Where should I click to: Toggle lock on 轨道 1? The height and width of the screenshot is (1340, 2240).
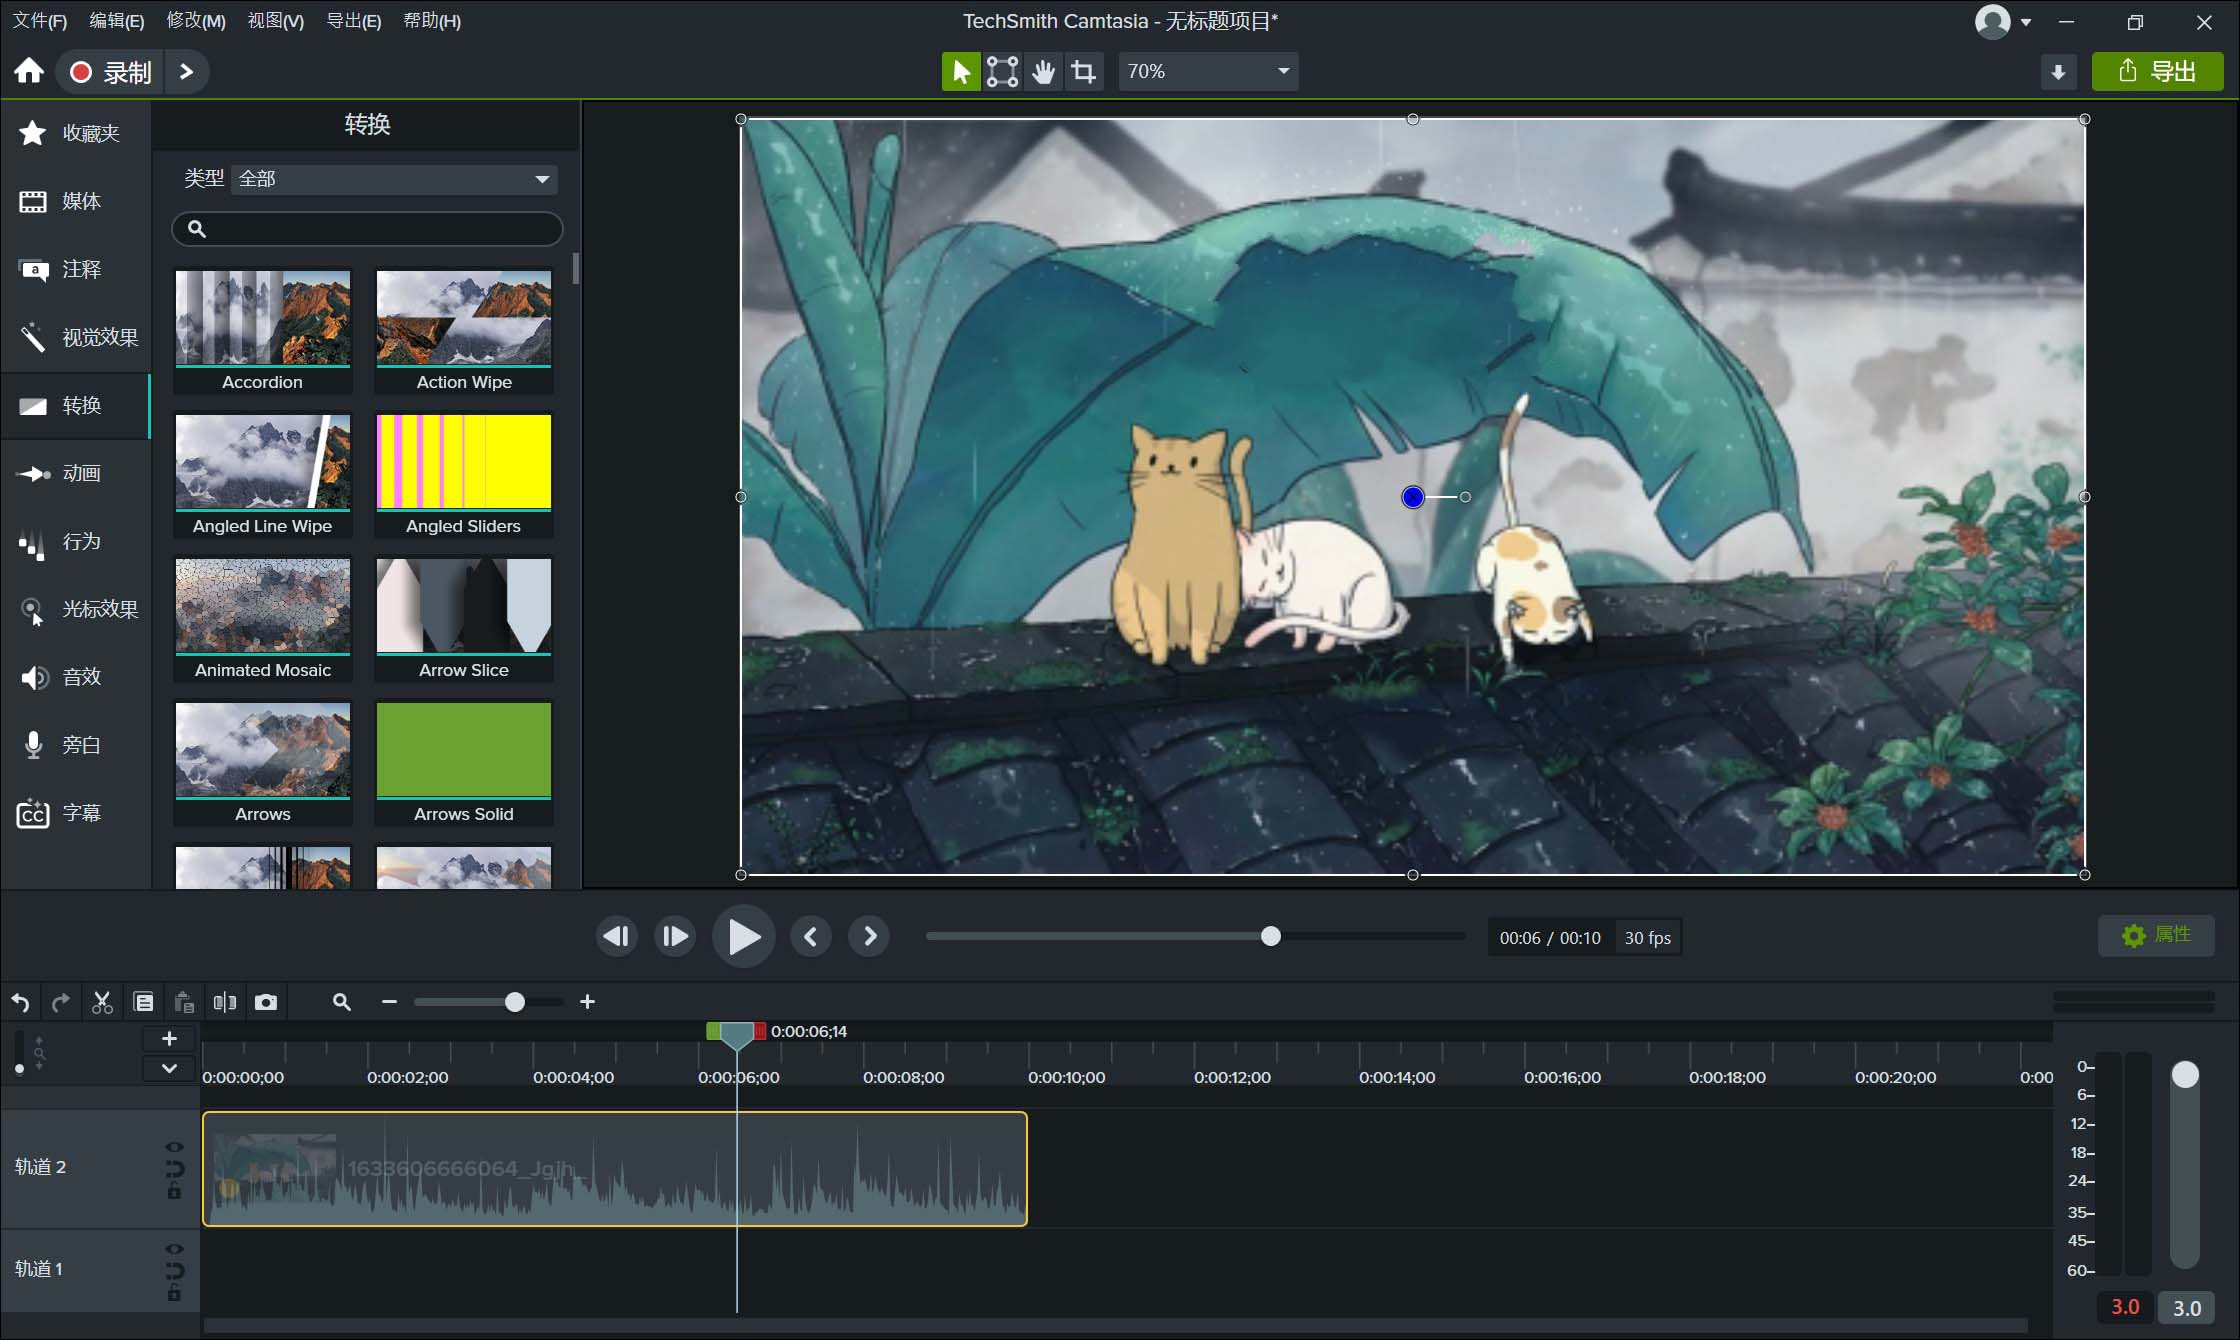point(174,1292)
